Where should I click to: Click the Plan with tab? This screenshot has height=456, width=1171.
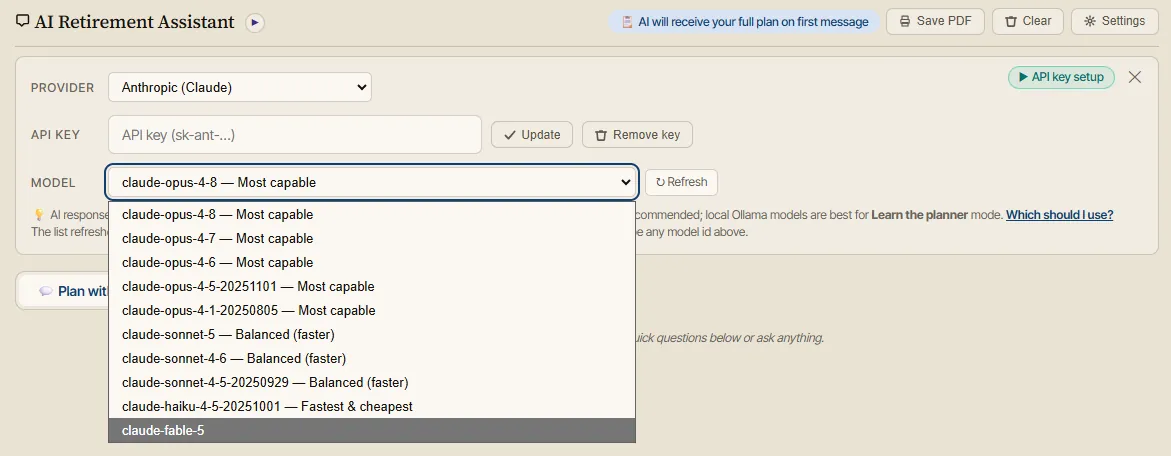click(63, 291)
